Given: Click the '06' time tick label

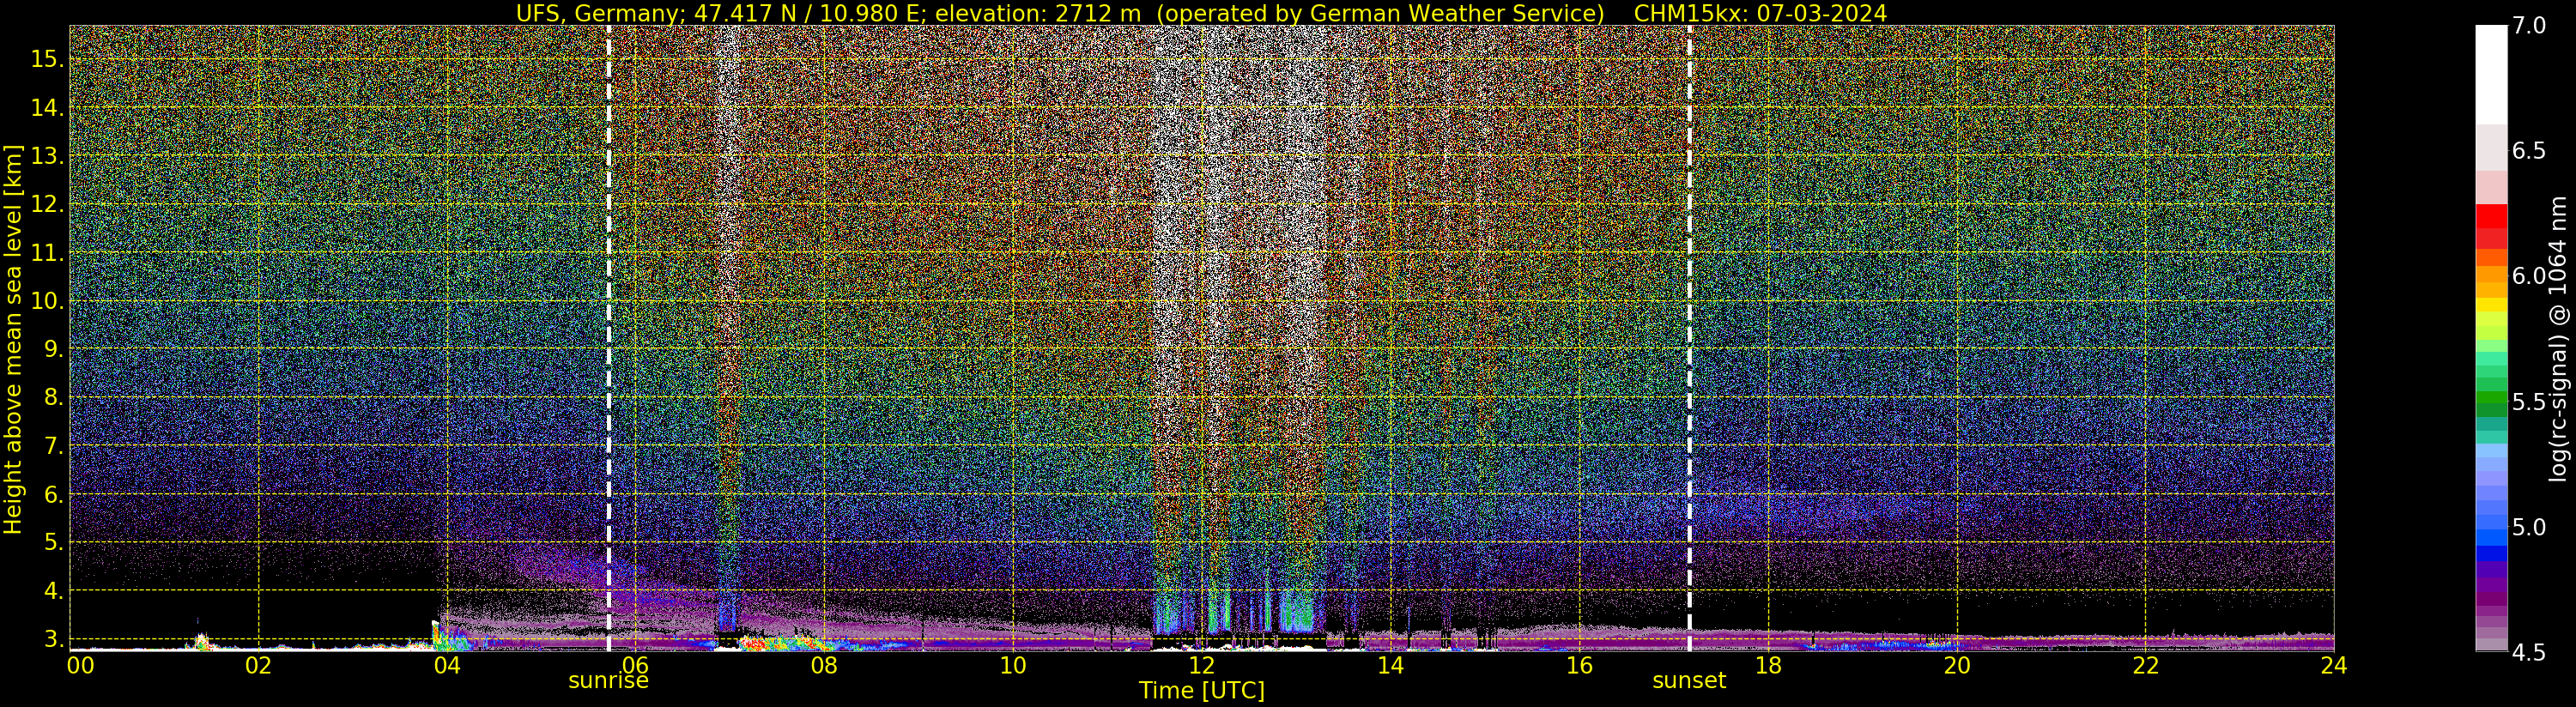Looking at the screenshot, I should (635, 665).
